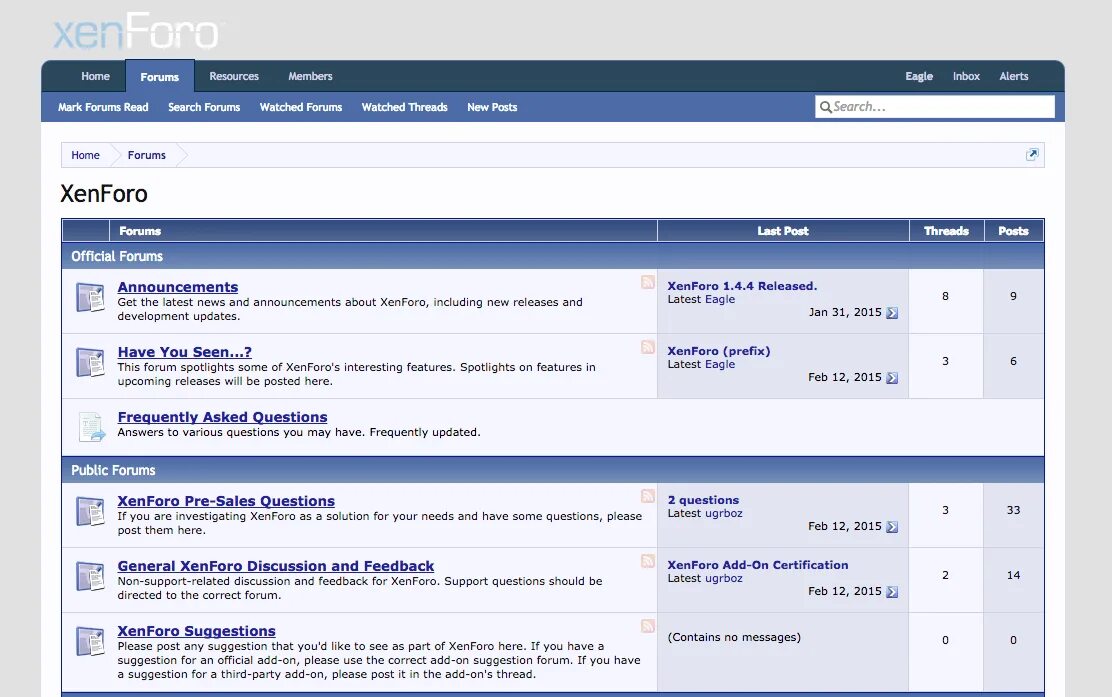
Task: Open XenForo Add-On Certification thread
Action: pyautogui.click(x=757, y=565)
